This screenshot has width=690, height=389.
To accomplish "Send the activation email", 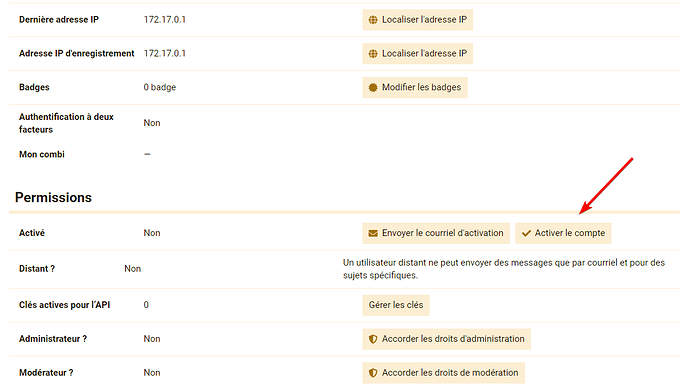I will pos(436,233).
